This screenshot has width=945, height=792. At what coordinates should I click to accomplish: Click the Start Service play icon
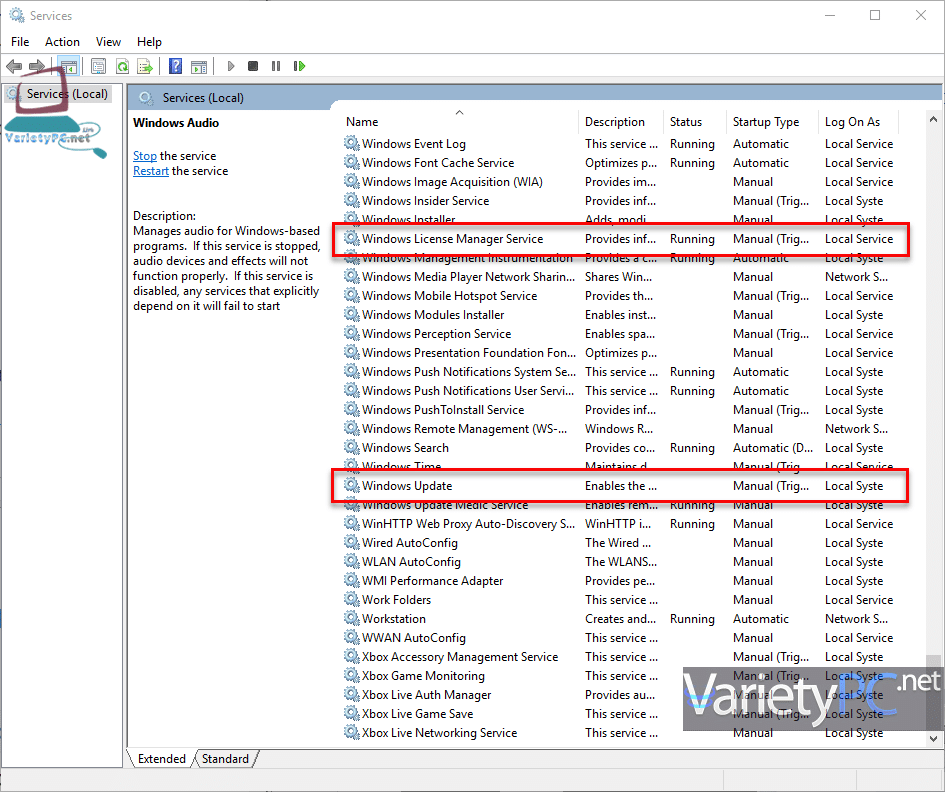230,66
